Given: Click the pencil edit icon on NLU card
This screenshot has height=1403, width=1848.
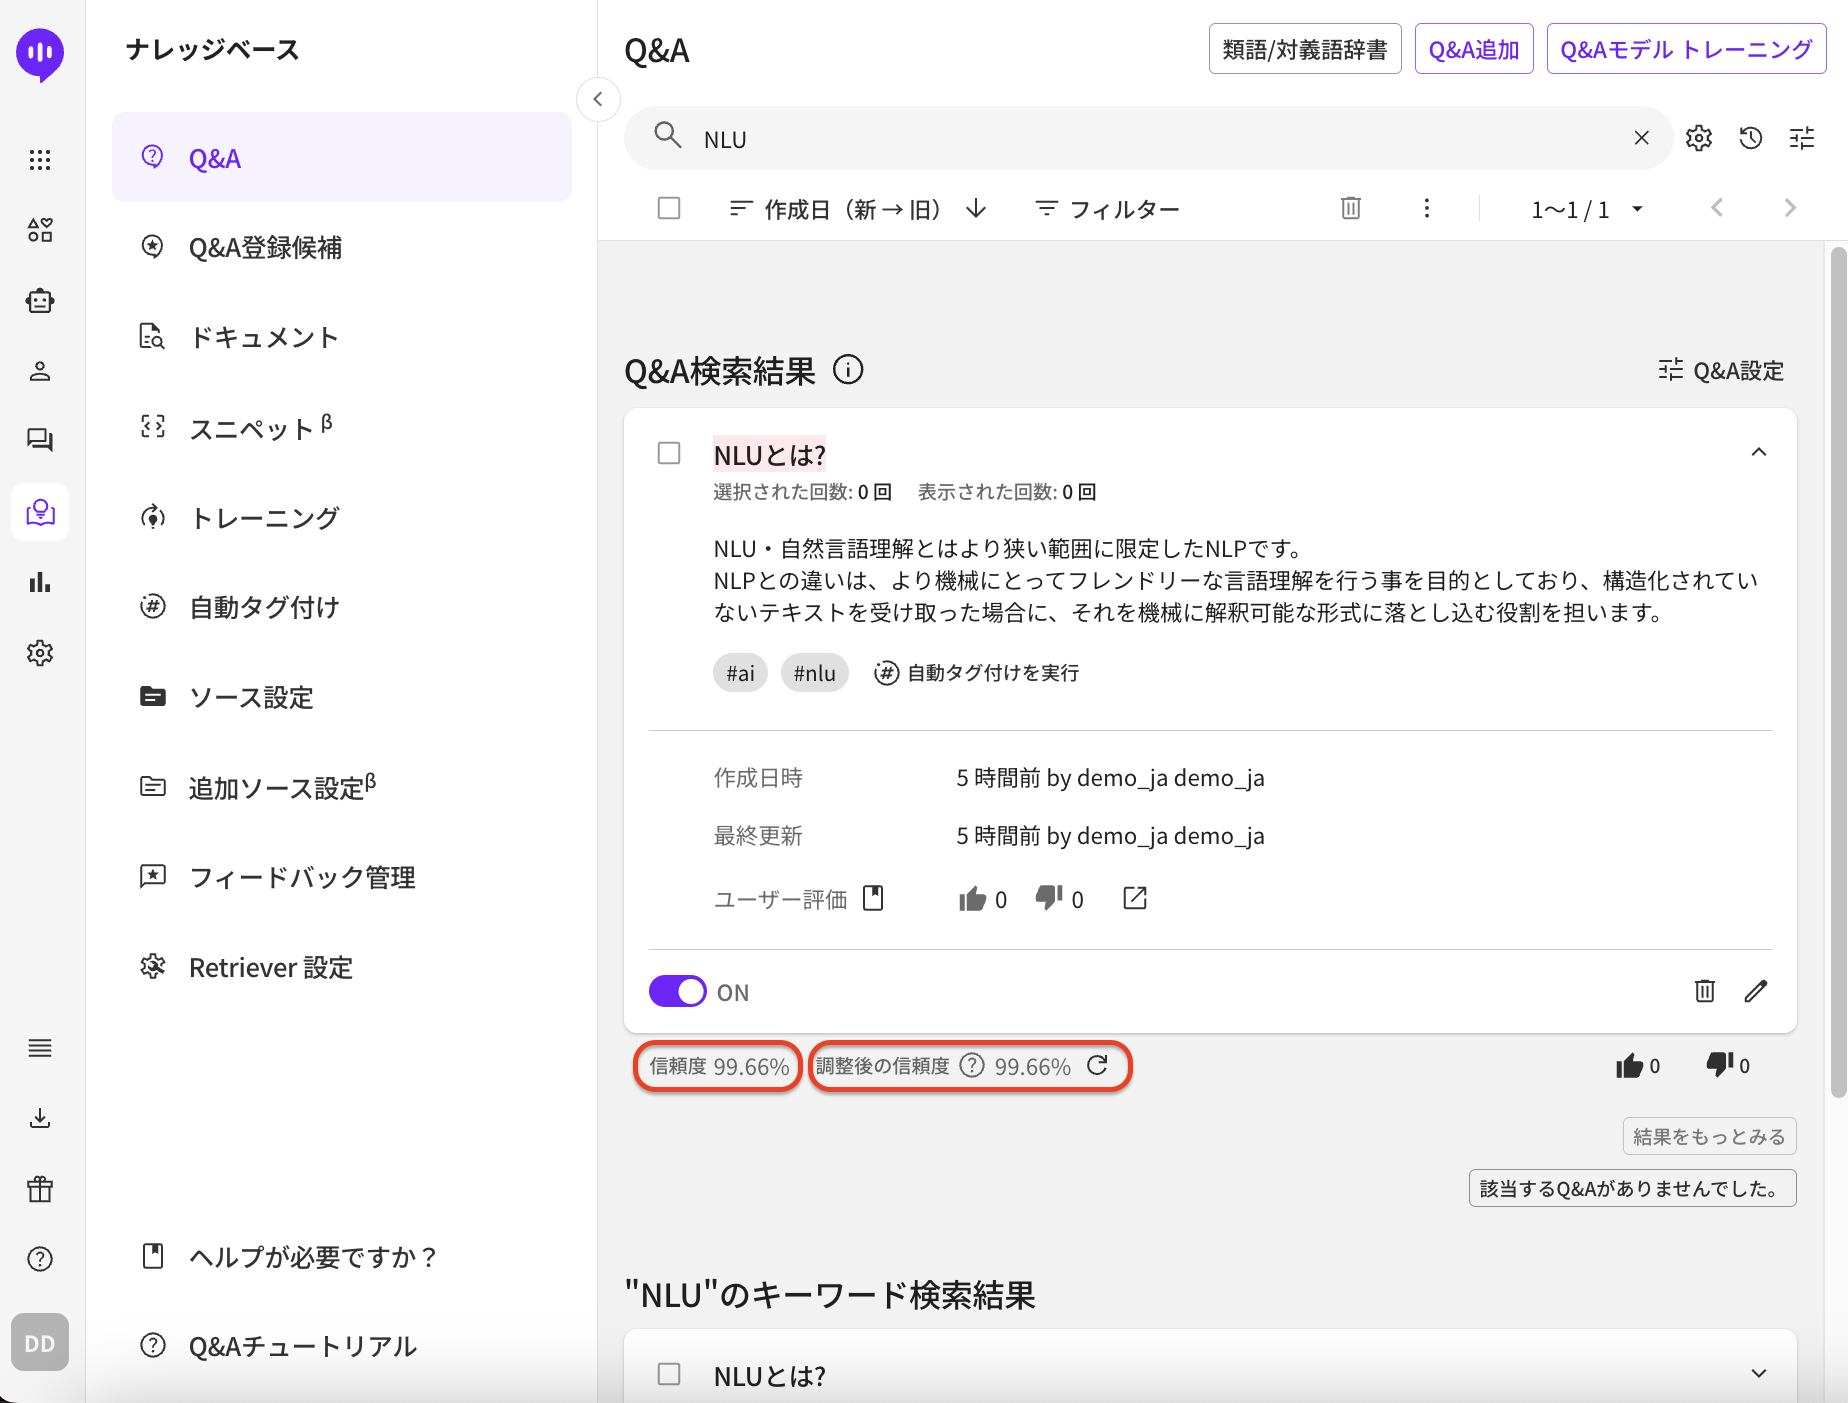Looking at the screenshot, I should [x=1755, y=991].
